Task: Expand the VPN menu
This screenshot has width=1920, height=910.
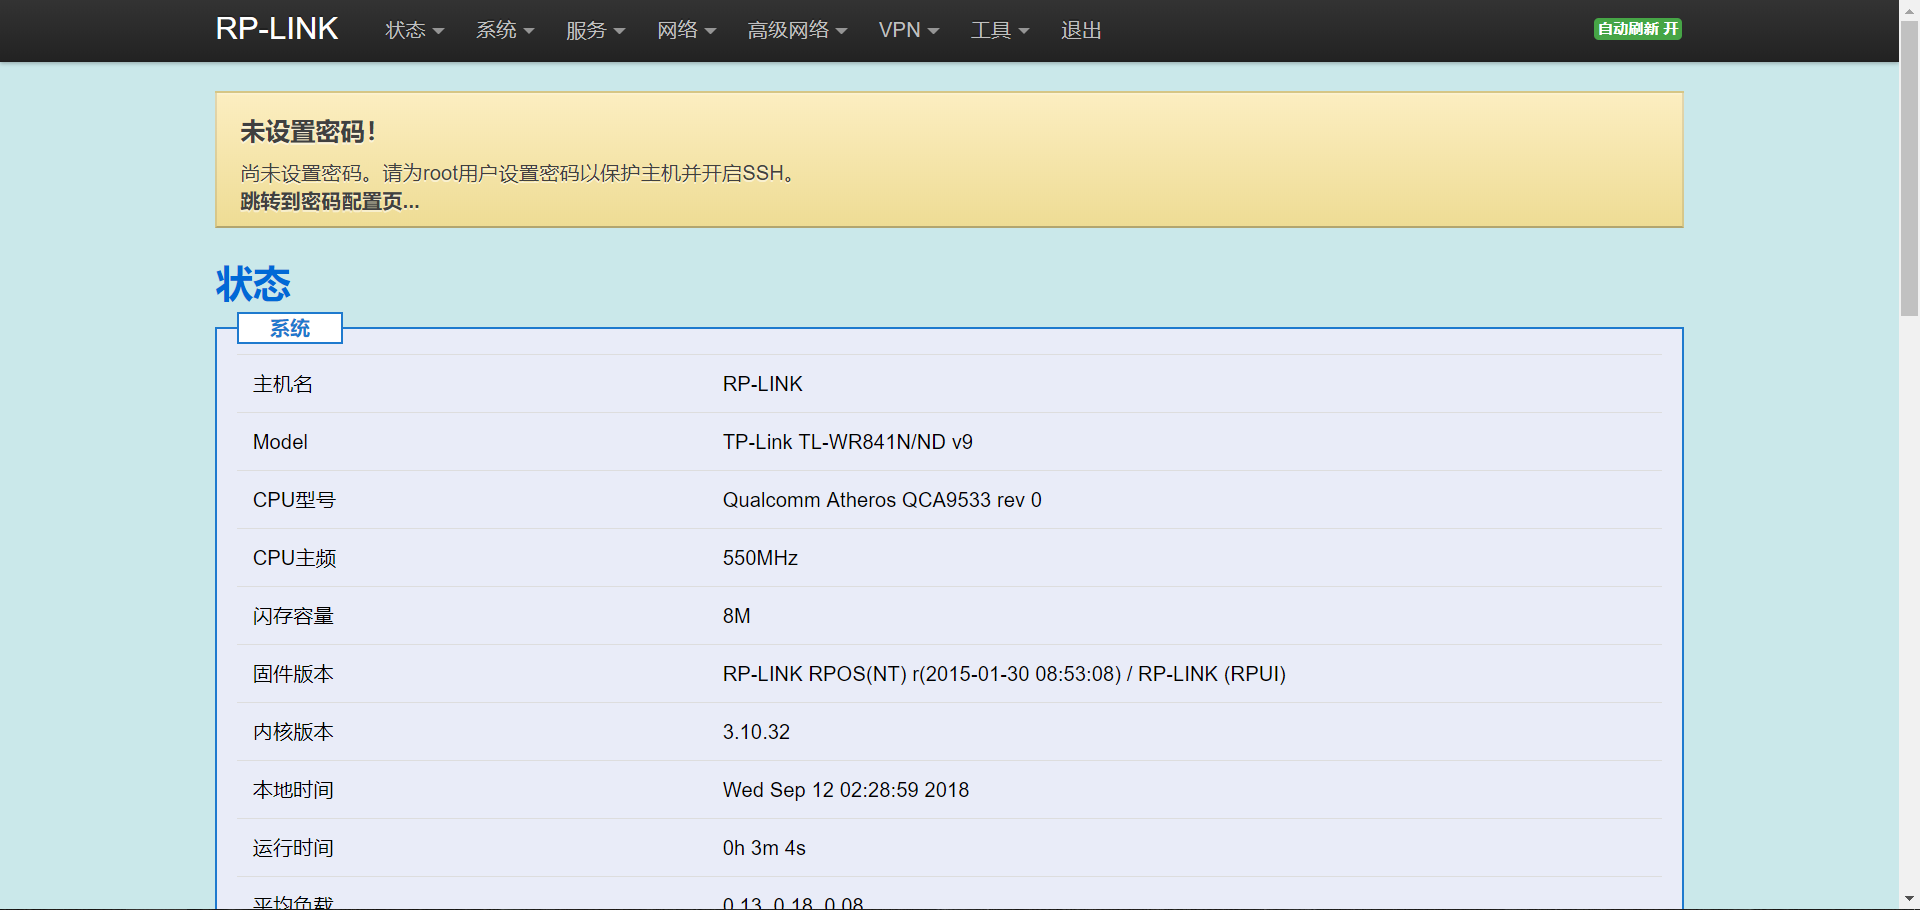Action: tap(909, 30)
